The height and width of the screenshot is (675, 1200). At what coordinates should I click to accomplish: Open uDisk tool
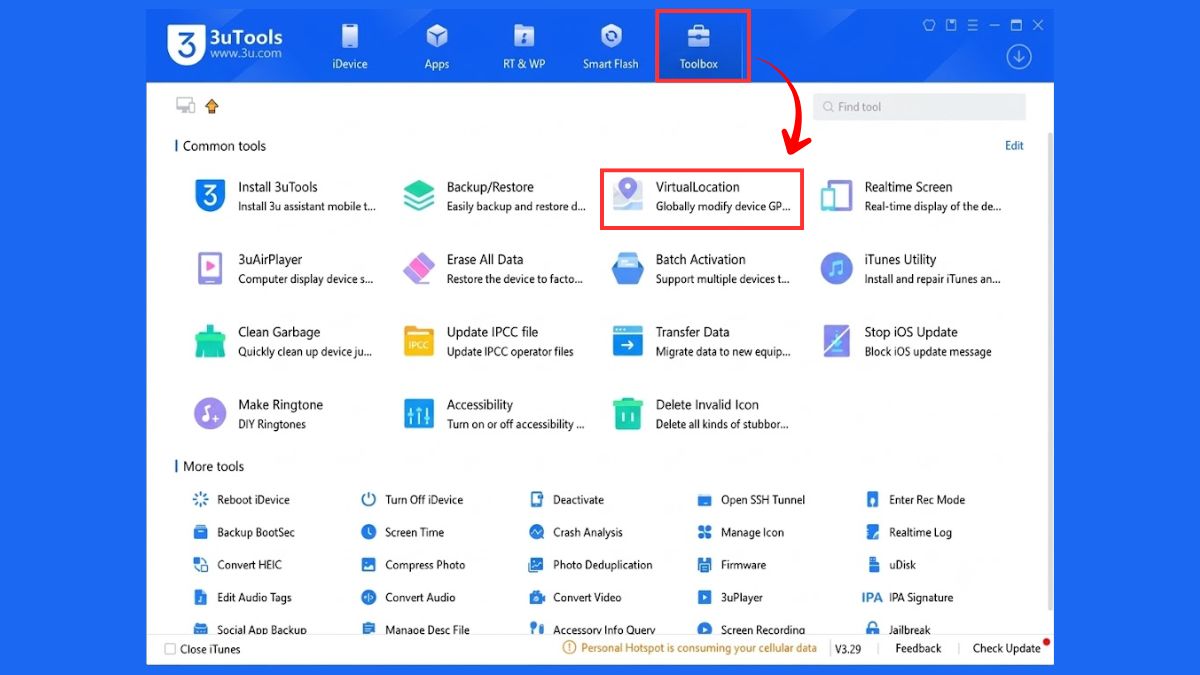point(890,565)
